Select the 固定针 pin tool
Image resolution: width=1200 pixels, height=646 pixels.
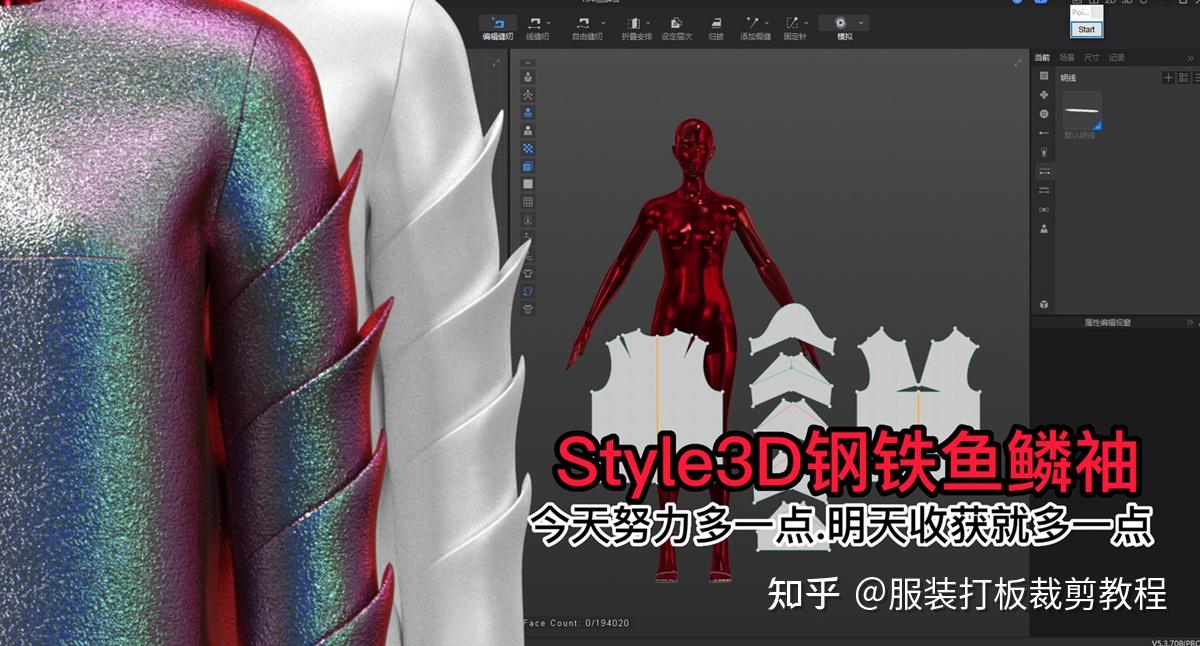[792, 22]
